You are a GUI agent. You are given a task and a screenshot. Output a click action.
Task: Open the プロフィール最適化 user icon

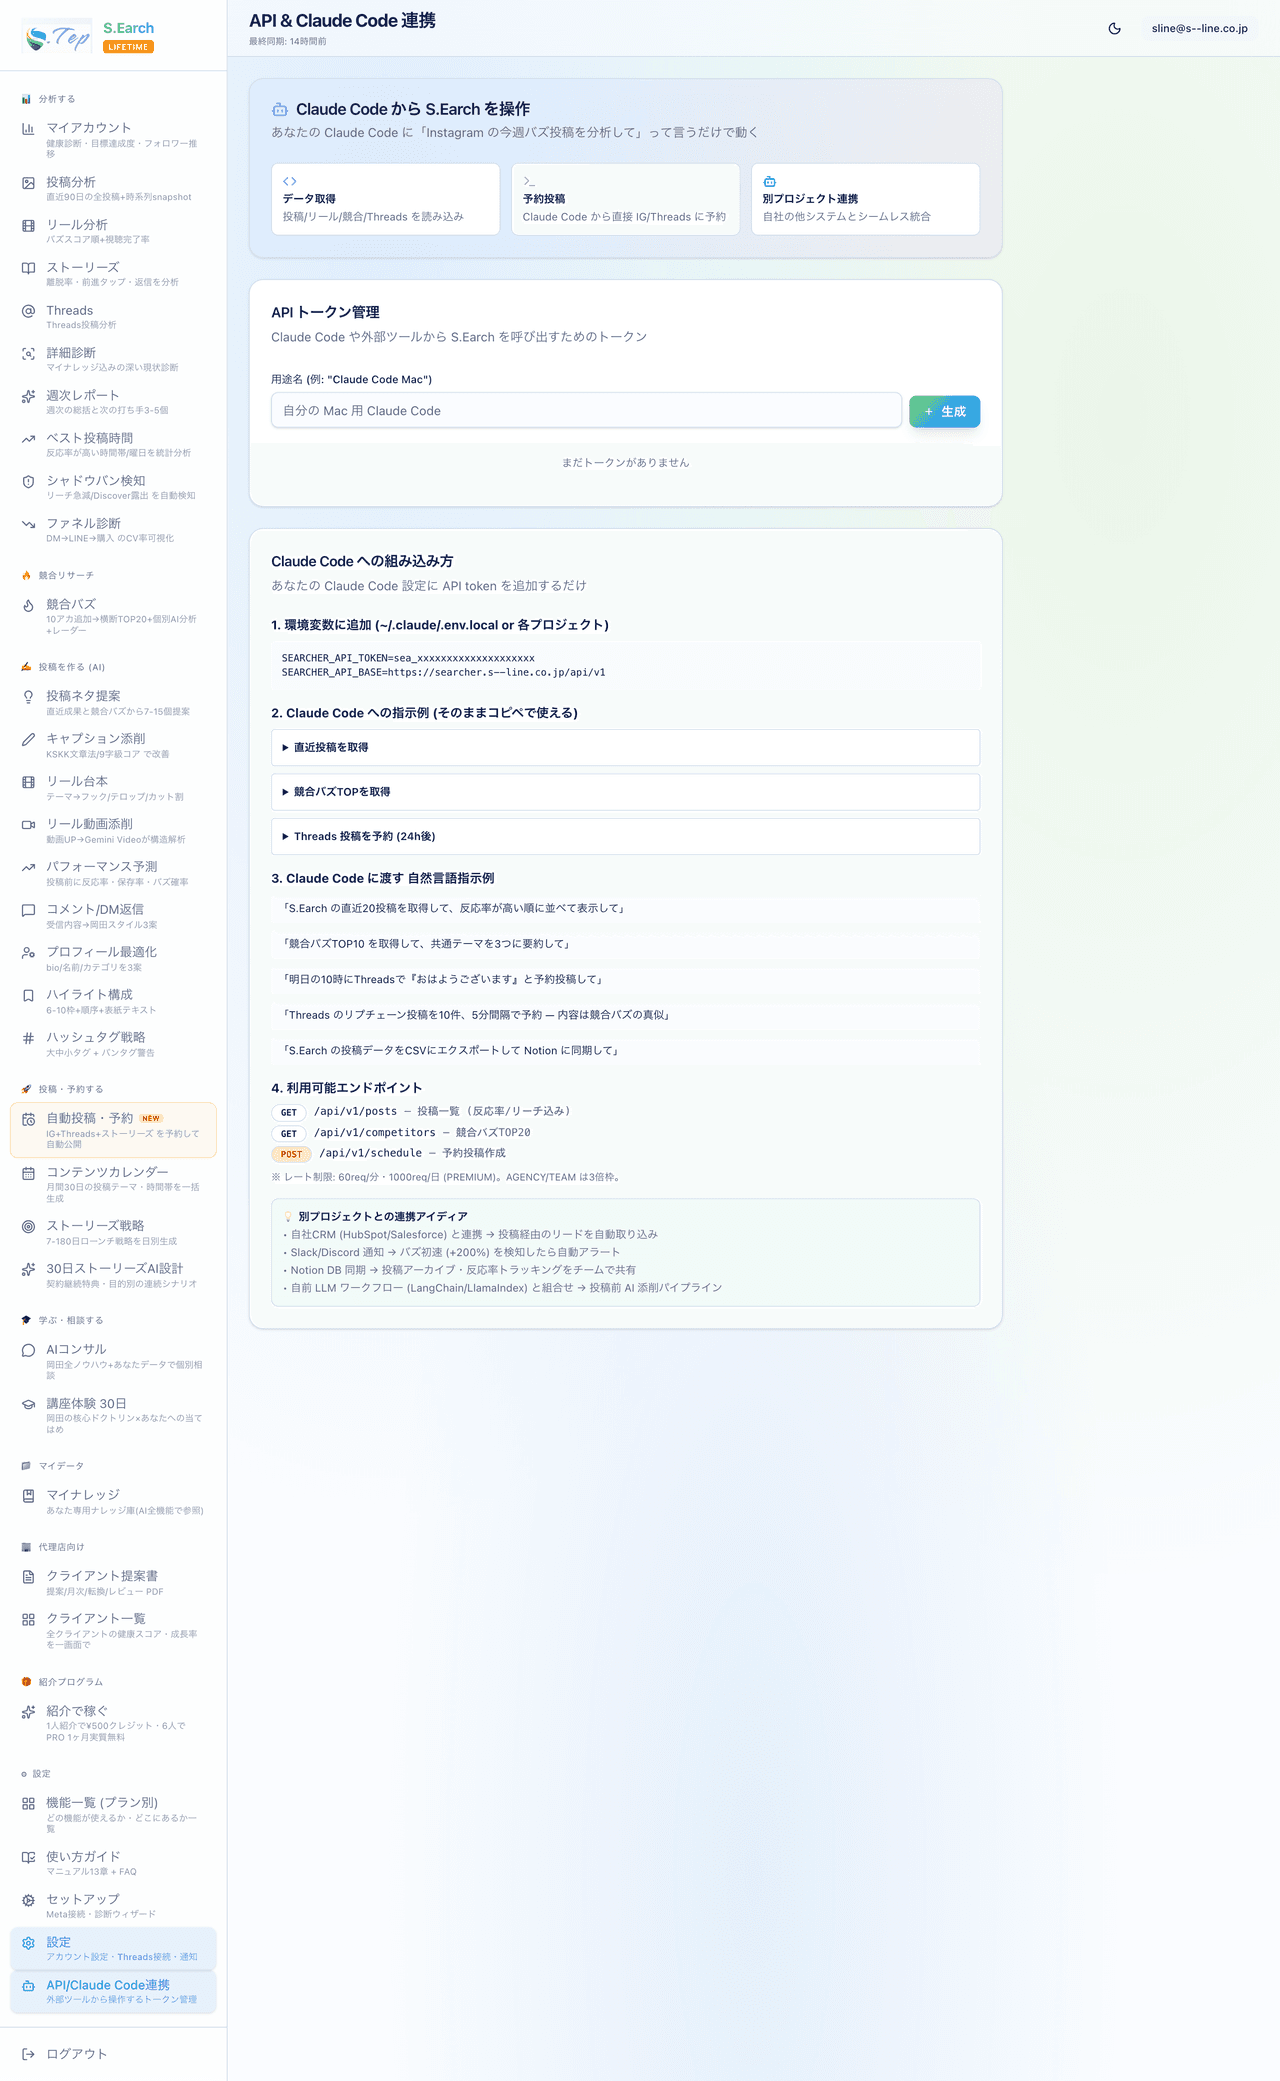pos(28,953)
